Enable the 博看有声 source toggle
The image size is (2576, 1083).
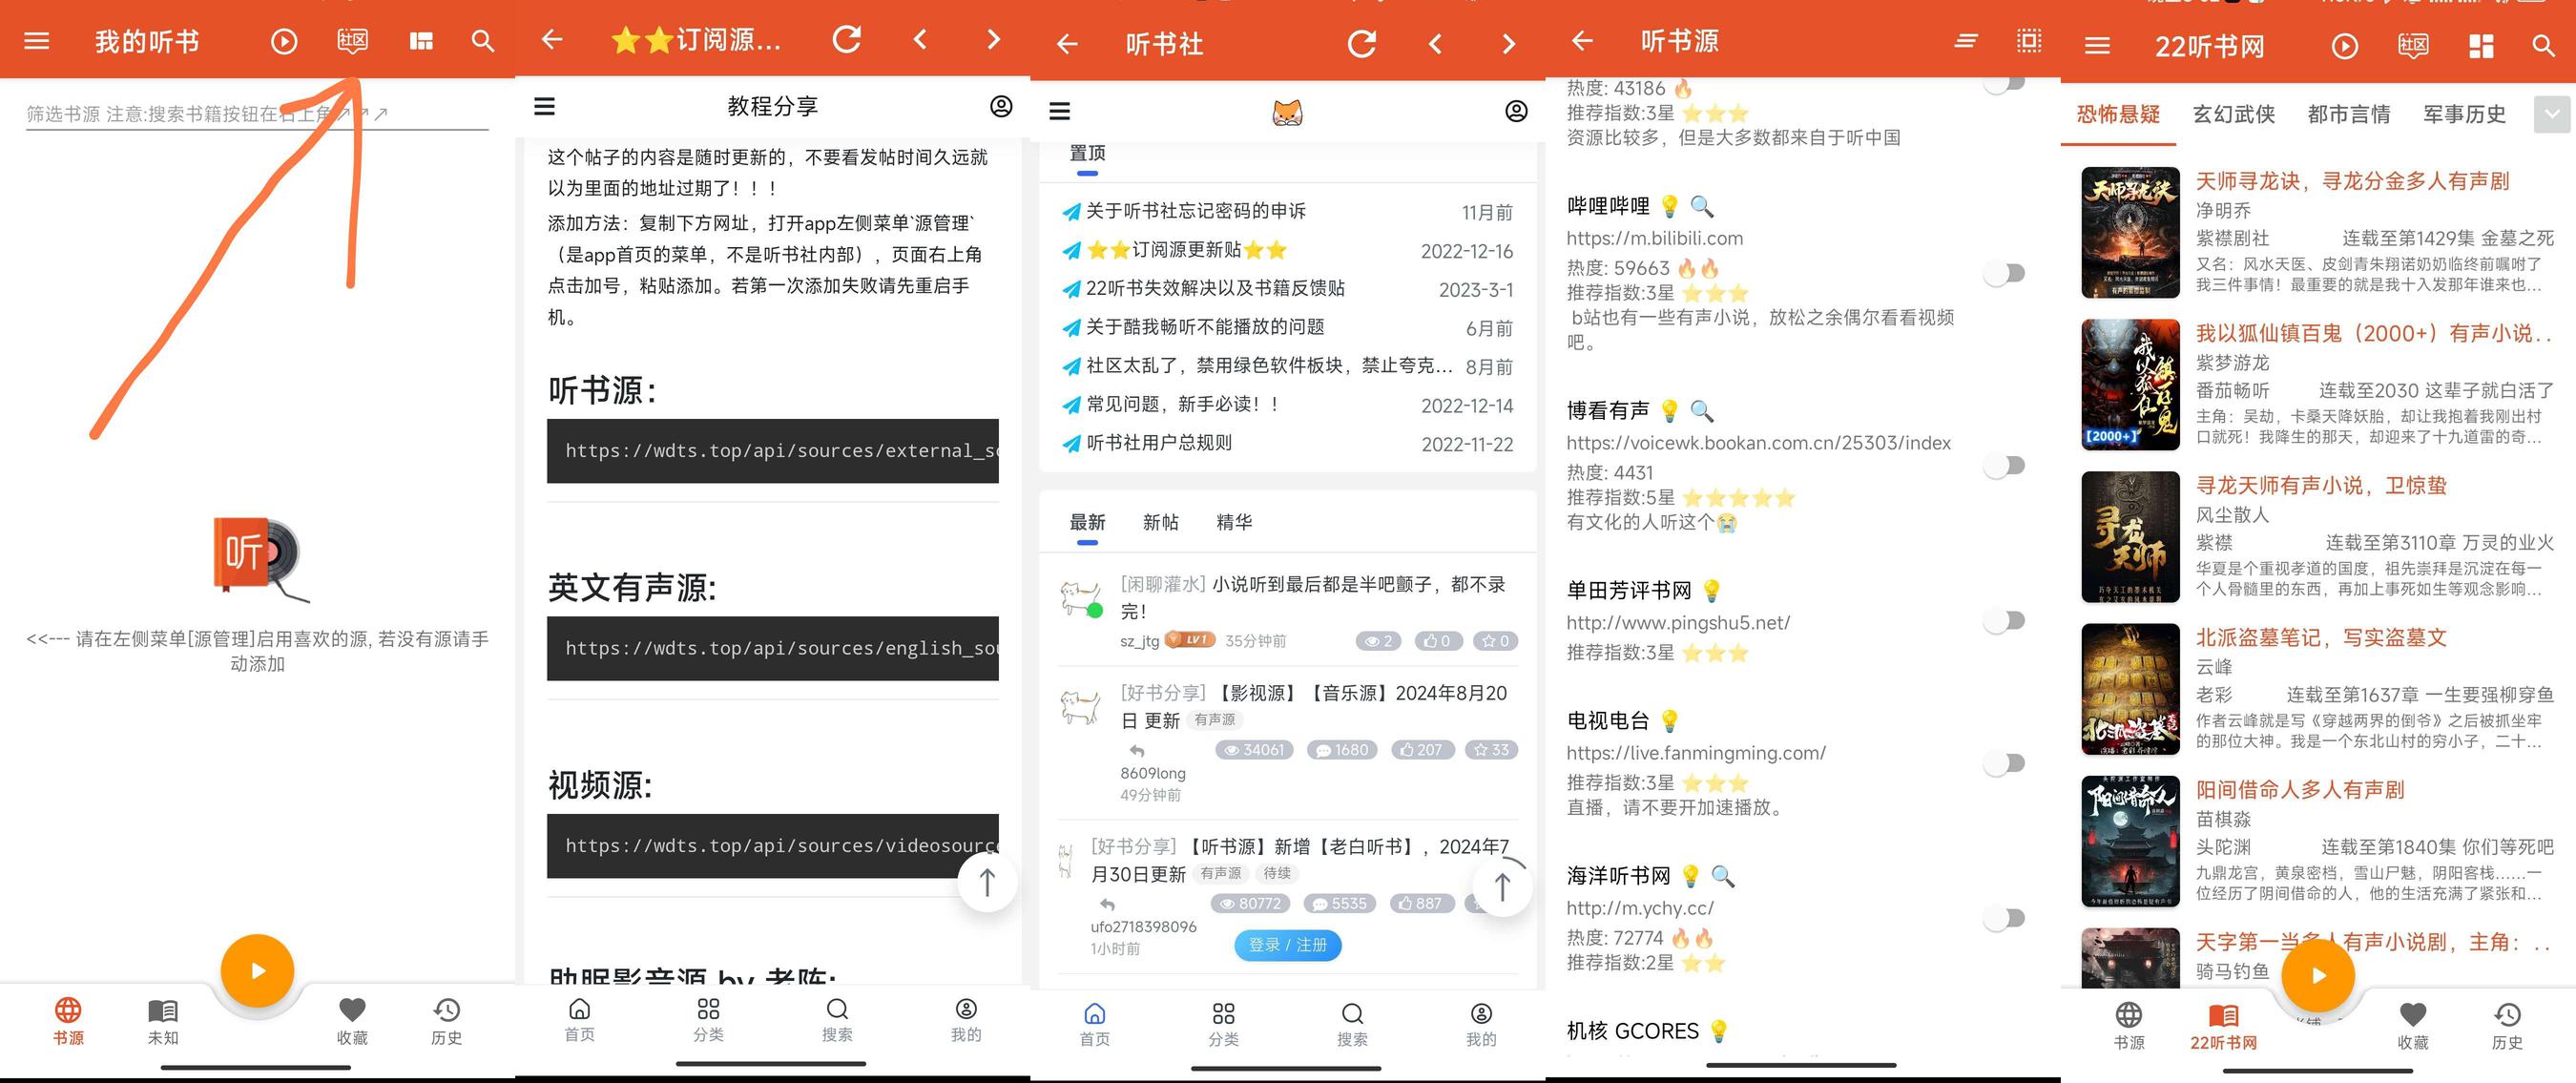tap(2005, 465)
